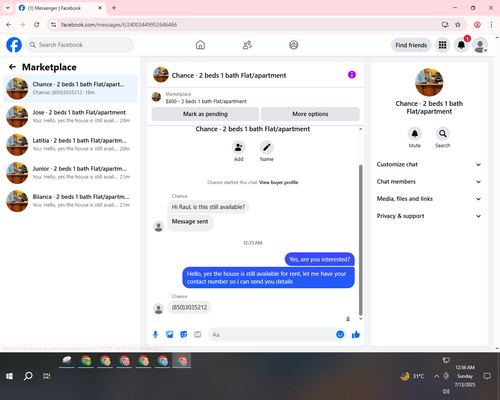Click Find friends button
Screen dimensions: 500x400
411,45
